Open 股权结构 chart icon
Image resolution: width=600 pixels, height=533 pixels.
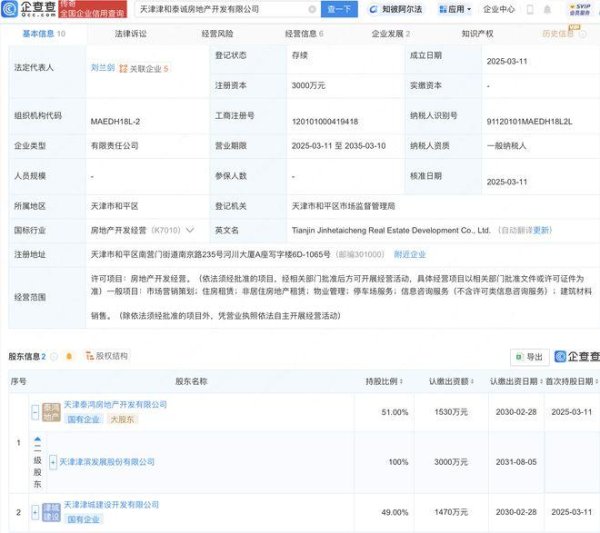point(90,356)
